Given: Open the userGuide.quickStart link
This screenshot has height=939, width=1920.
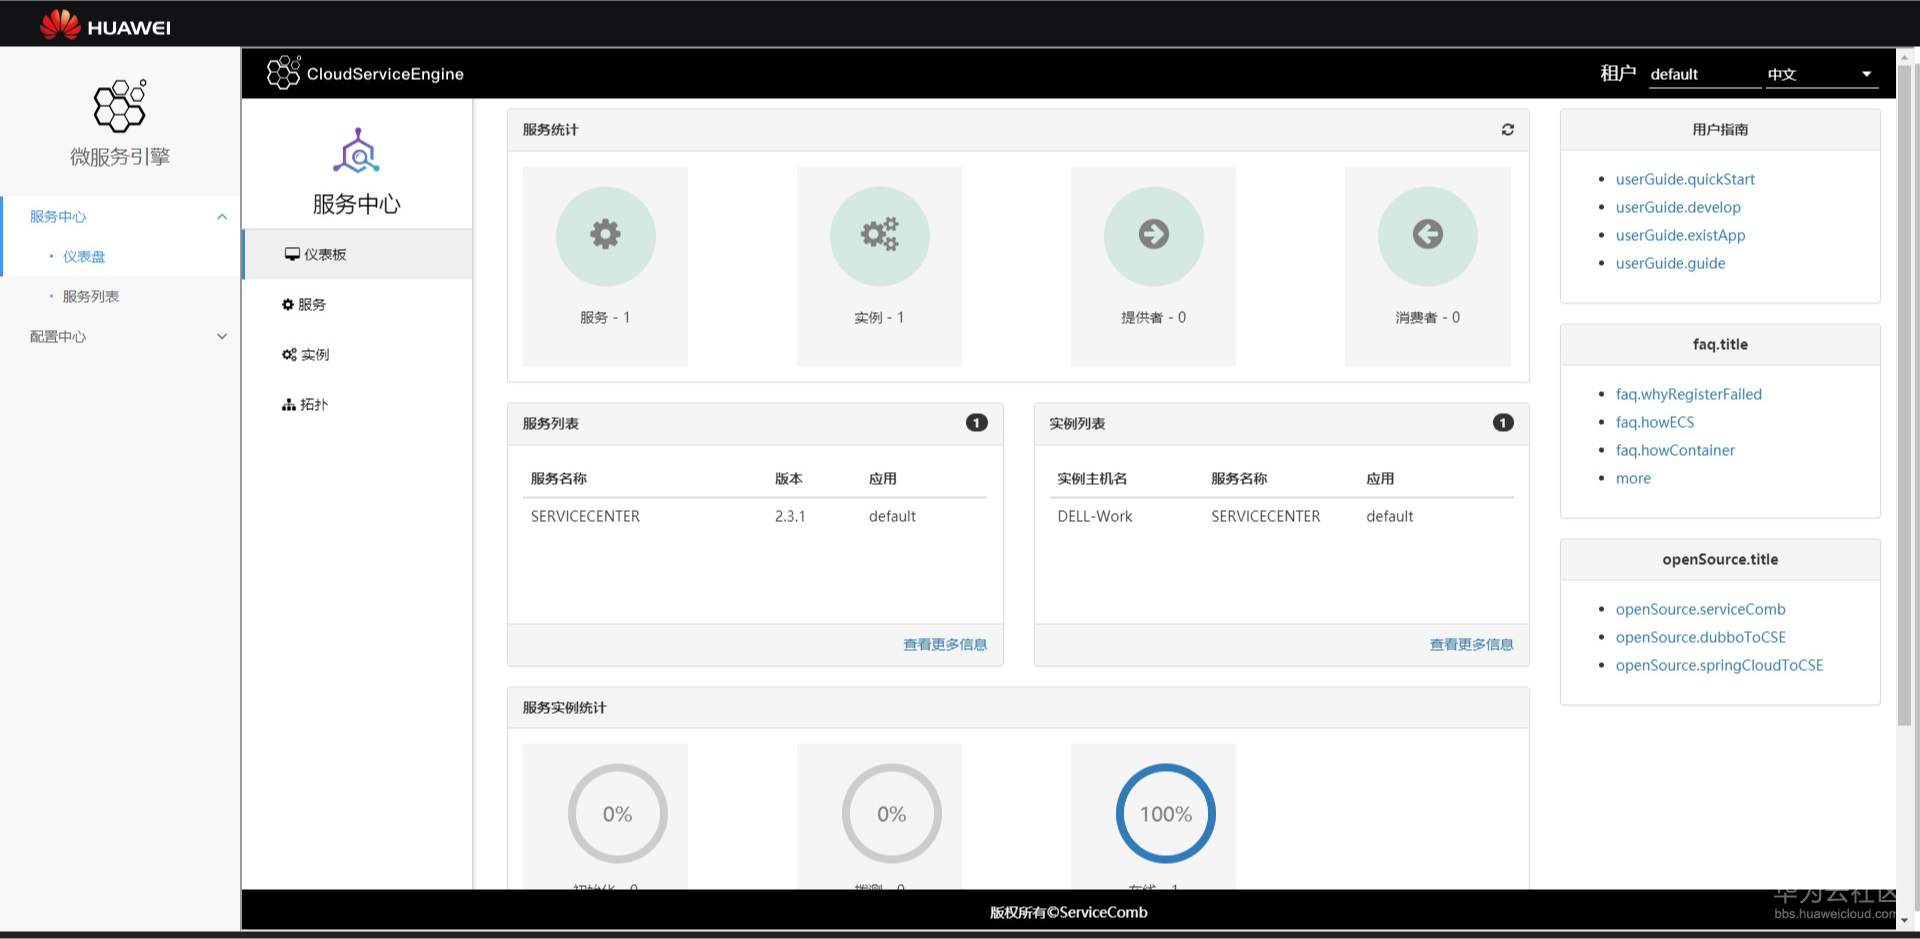Looking at the screenshot, I should (1685, 180).
